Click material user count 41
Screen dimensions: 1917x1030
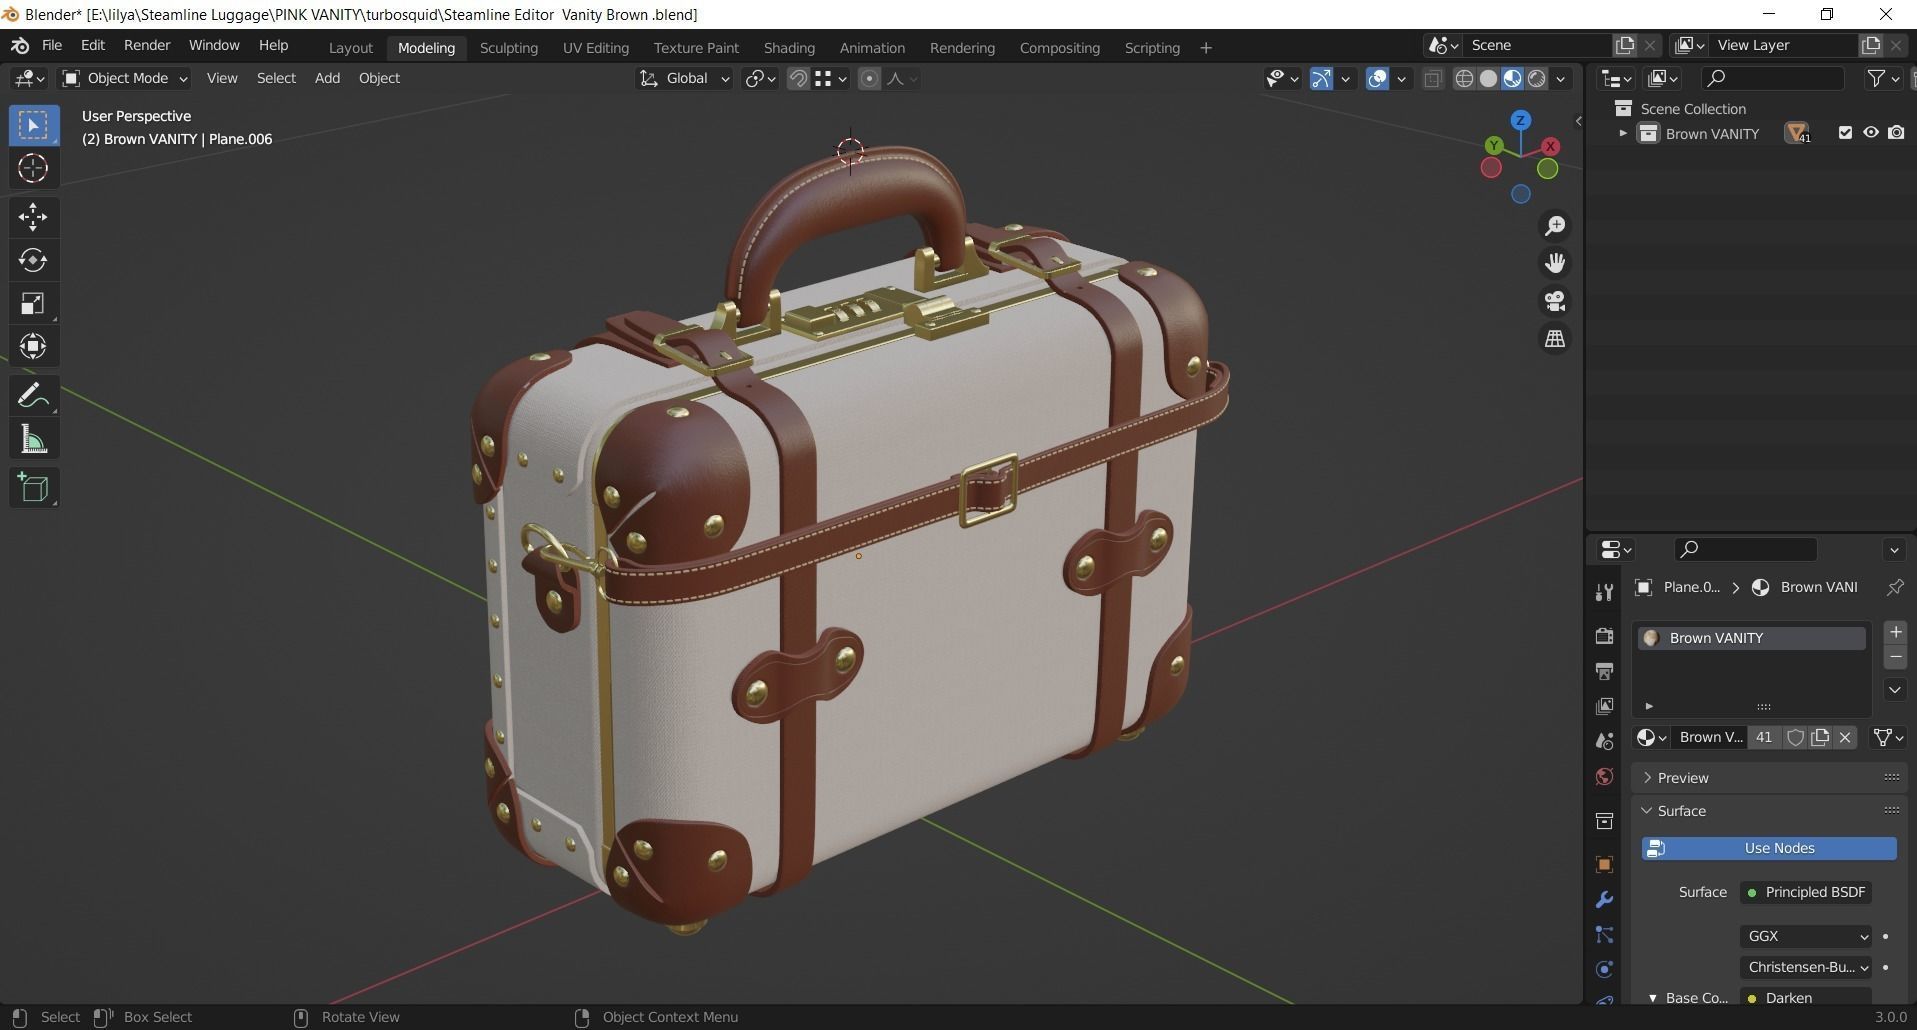(1764, 737)
